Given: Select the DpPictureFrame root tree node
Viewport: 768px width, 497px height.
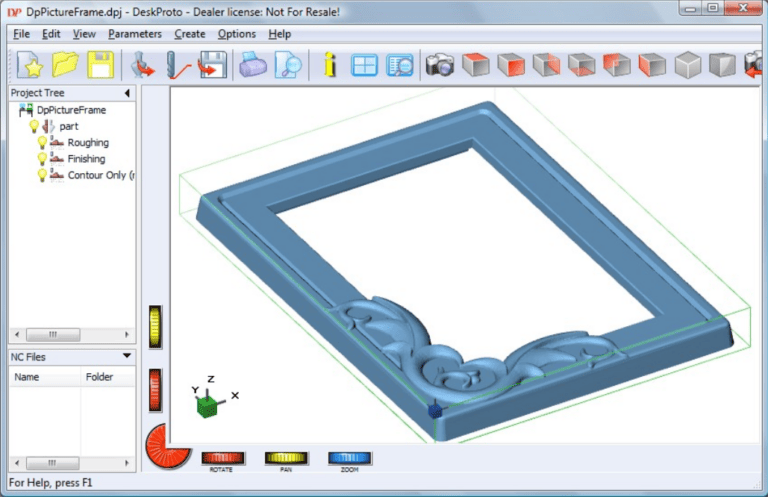Looking at the screenshot, I should (72, 110).
